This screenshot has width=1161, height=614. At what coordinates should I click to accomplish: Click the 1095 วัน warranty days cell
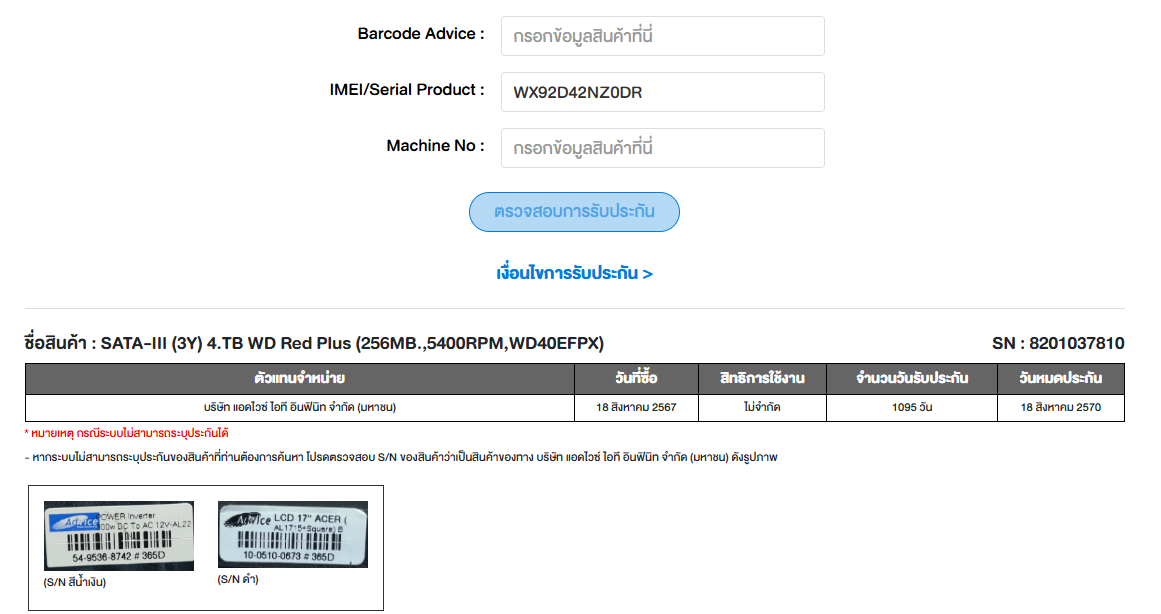[x=911, y=407]
